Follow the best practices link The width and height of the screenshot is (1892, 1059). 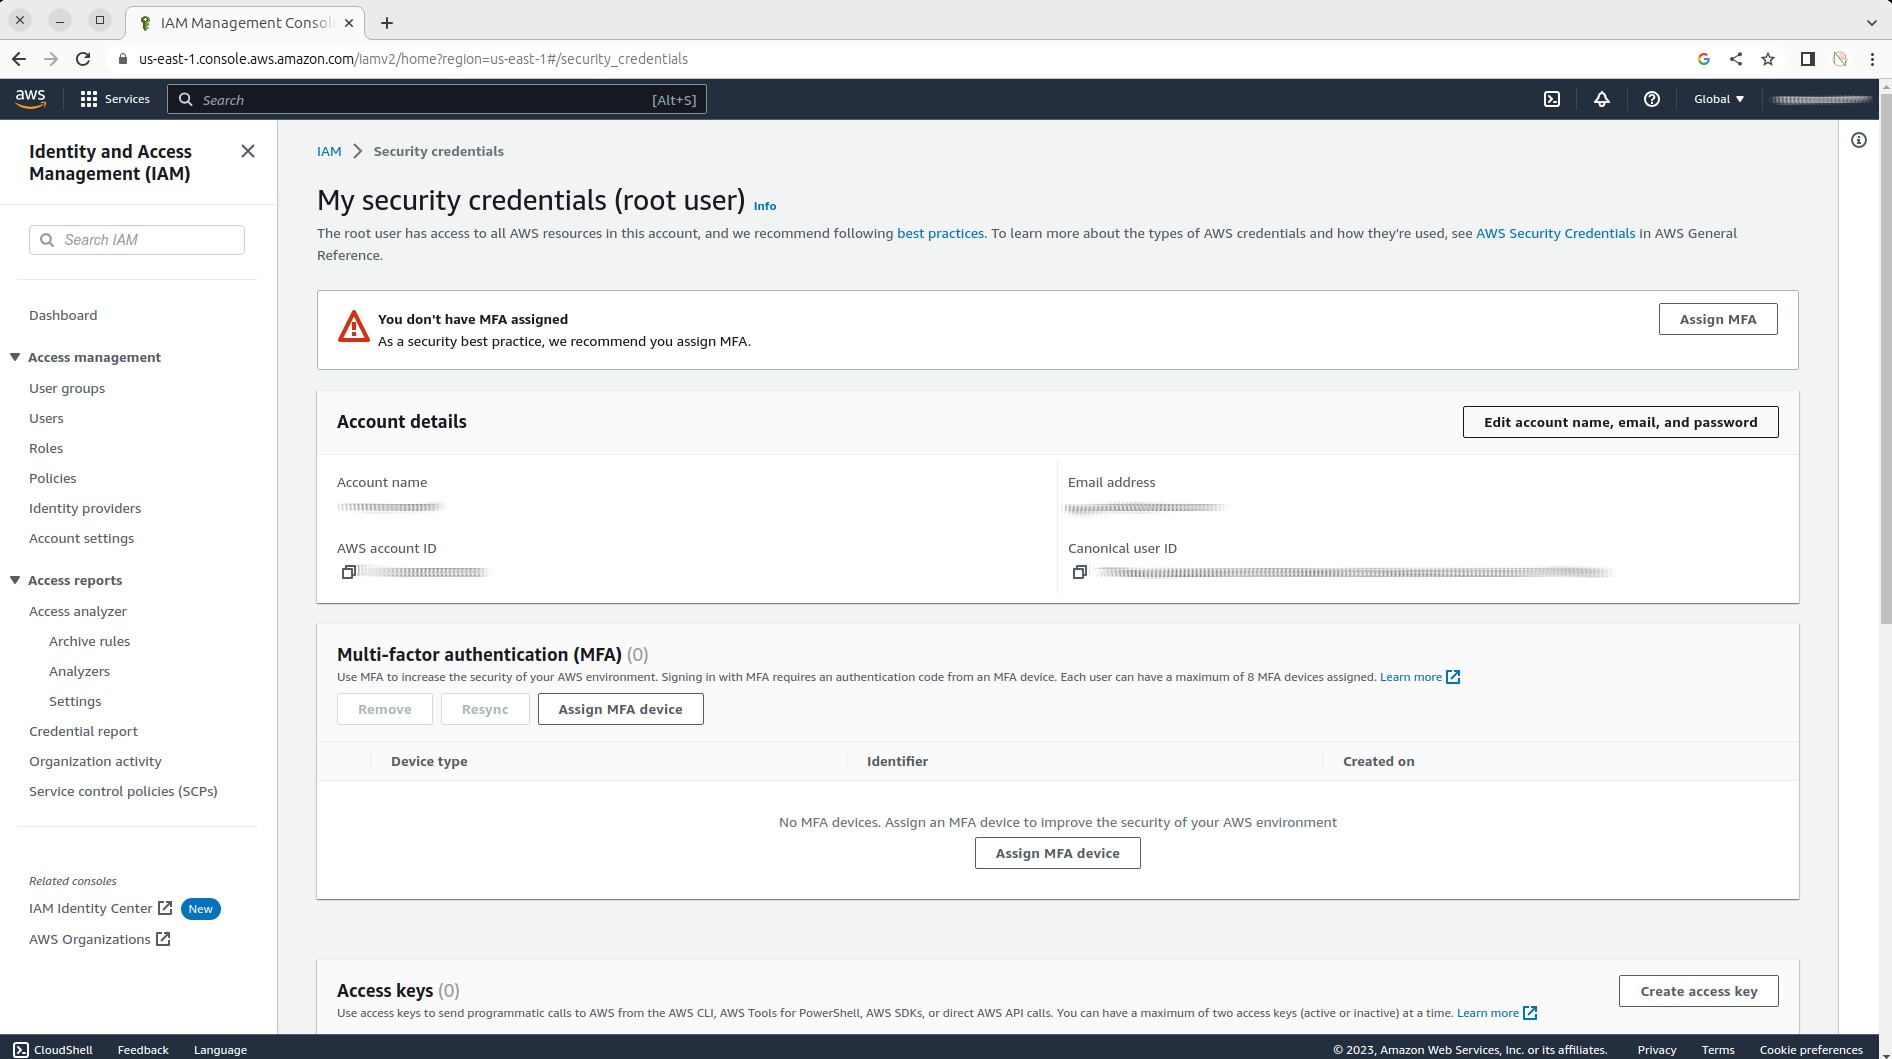click(x=940, y=233)
